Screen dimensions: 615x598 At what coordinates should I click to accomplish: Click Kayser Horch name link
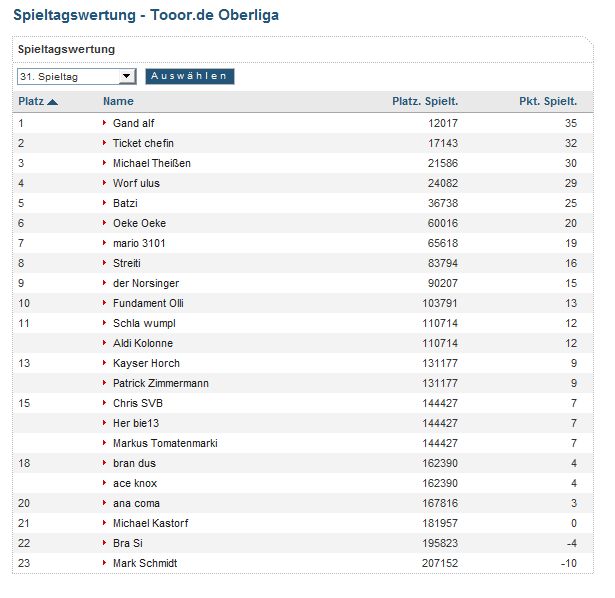[146, 363]
